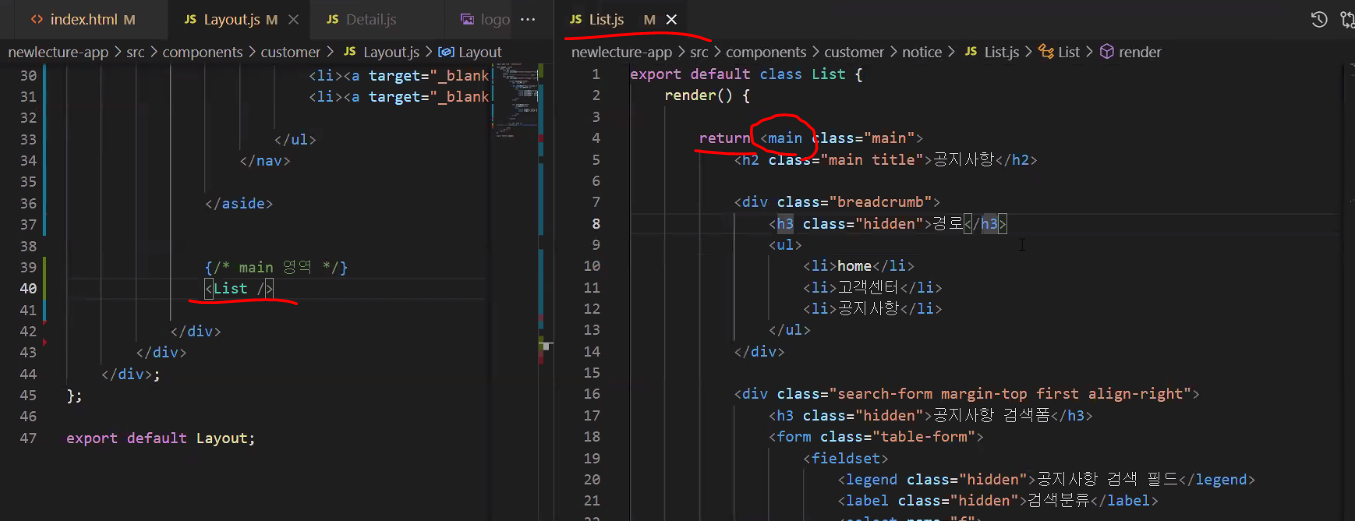Click the '<li>home</li>' line
1355x521 pixels.
tap(858, 266)
